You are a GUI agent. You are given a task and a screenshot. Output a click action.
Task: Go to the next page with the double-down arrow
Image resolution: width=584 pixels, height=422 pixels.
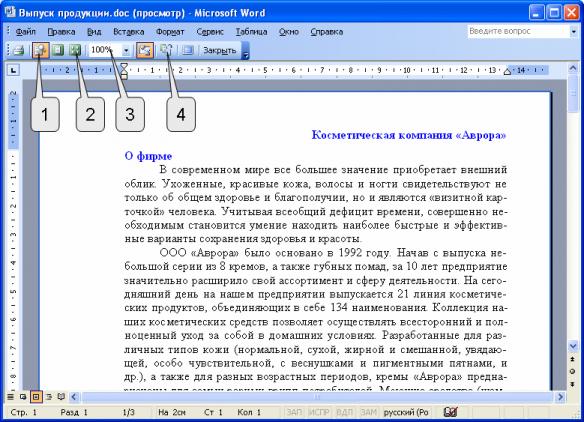[573, 384]
